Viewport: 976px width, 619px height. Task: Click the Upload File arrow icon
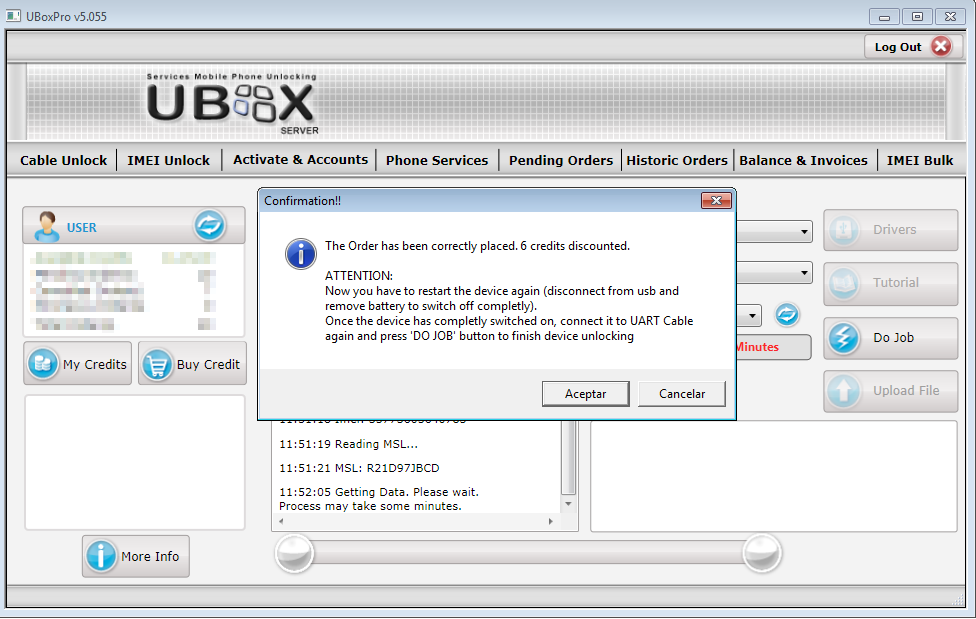pyautogui.click(x=843, y=390)
